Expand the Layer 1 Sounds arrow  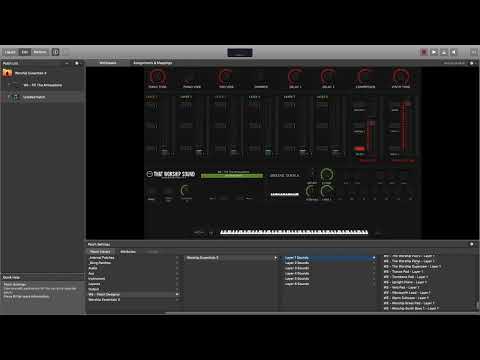pyautogui.click(x=374, y=258)
